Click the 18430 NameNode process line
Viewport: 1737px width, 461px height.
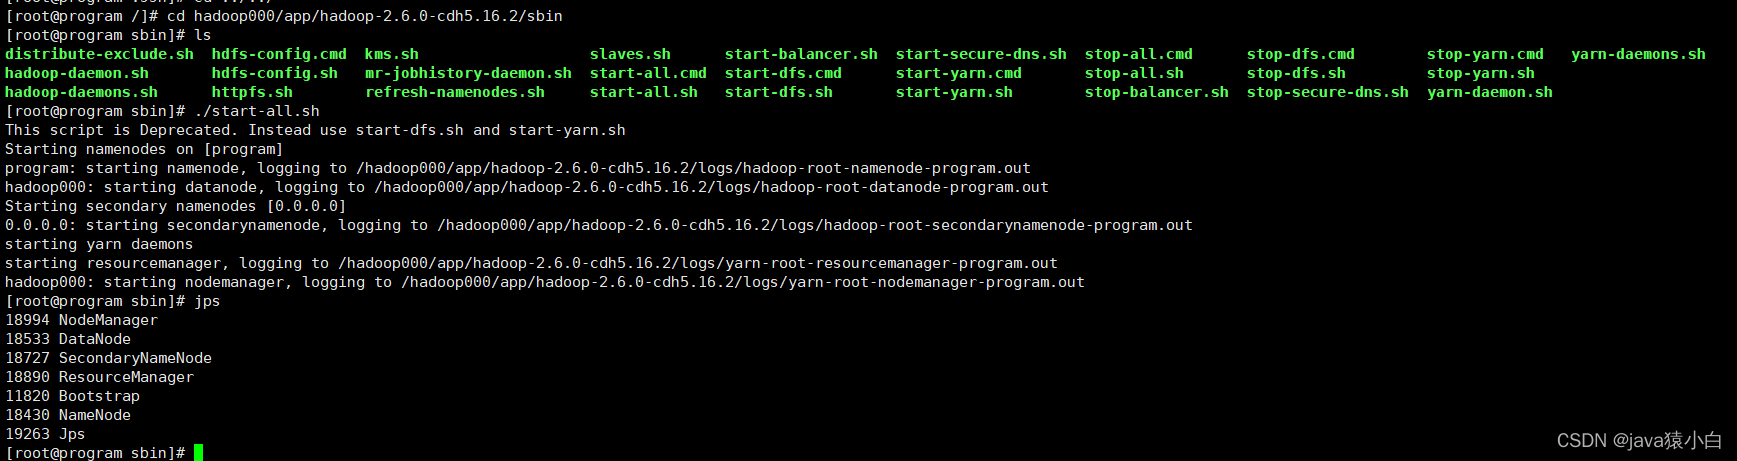tap(68, 415)
